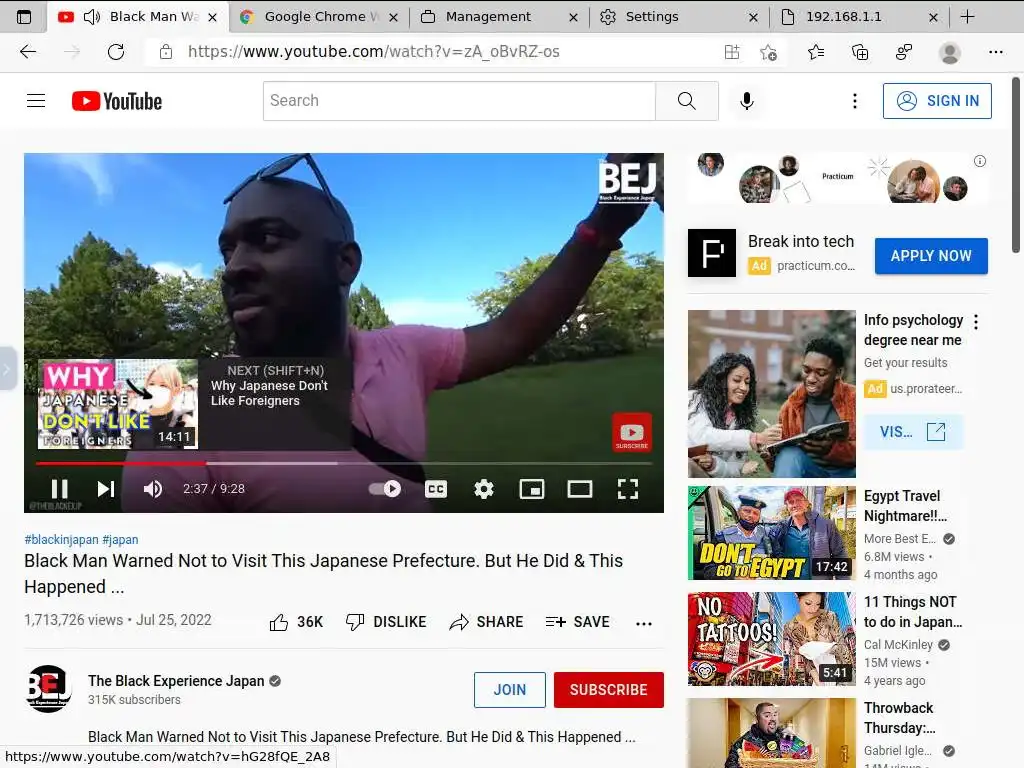Enter full screen mode icon
Screen dimensions: 1024x768
pyautogui.click(x=628, y=488)
